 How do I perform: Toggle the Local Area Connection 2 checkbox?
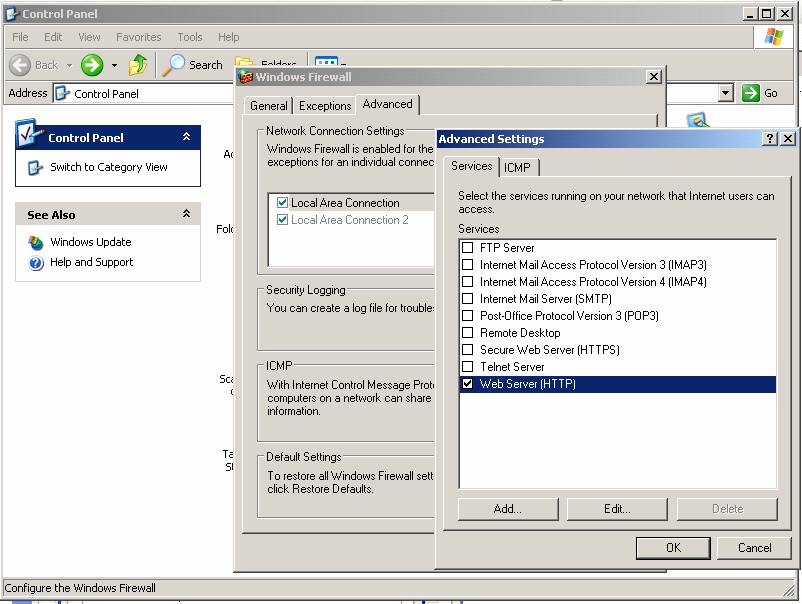tap(282, 220)
